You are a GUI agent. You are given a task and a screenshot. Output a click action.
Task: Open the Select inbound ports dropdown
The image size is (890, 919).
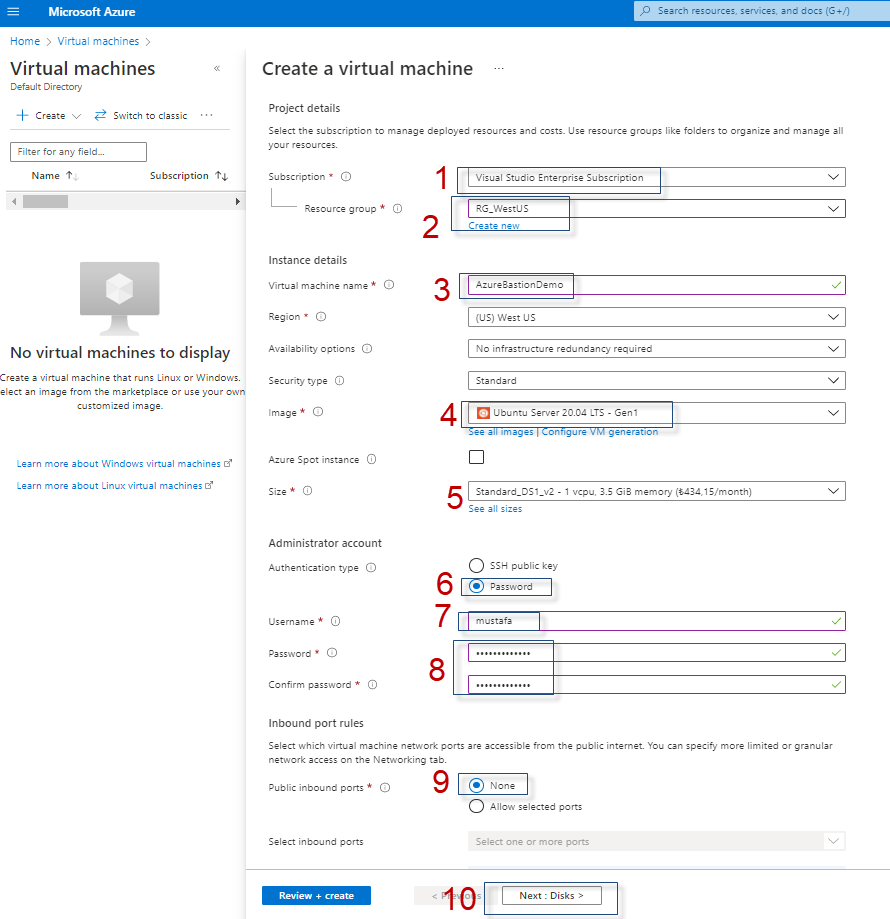point(657,841)
